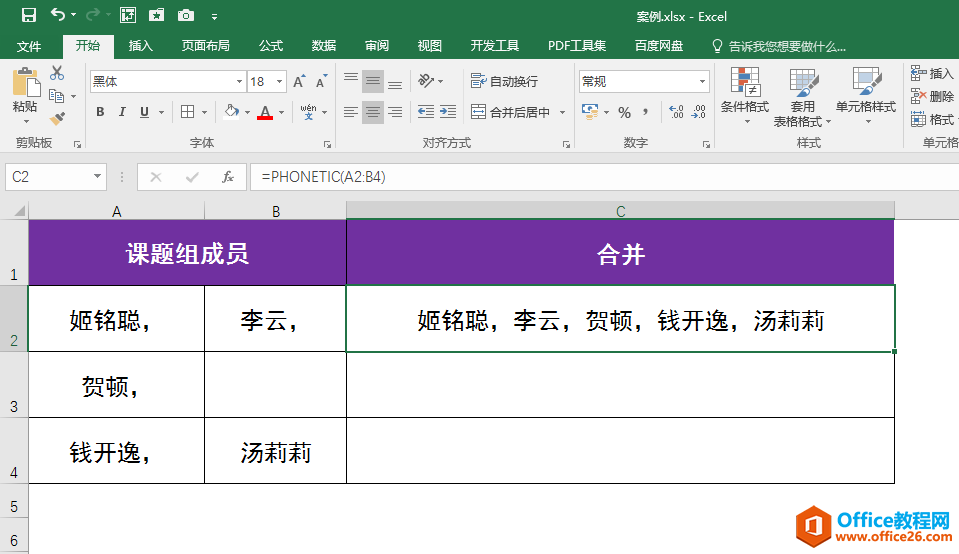Select column C header

(x=620, y=211)
